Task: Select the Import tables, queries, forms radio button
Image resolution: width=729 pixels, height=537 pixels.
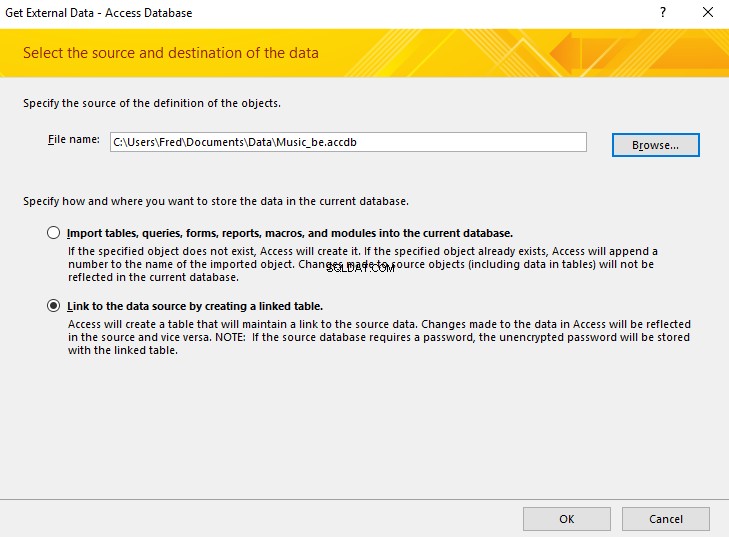Action: tap(53, 232)
